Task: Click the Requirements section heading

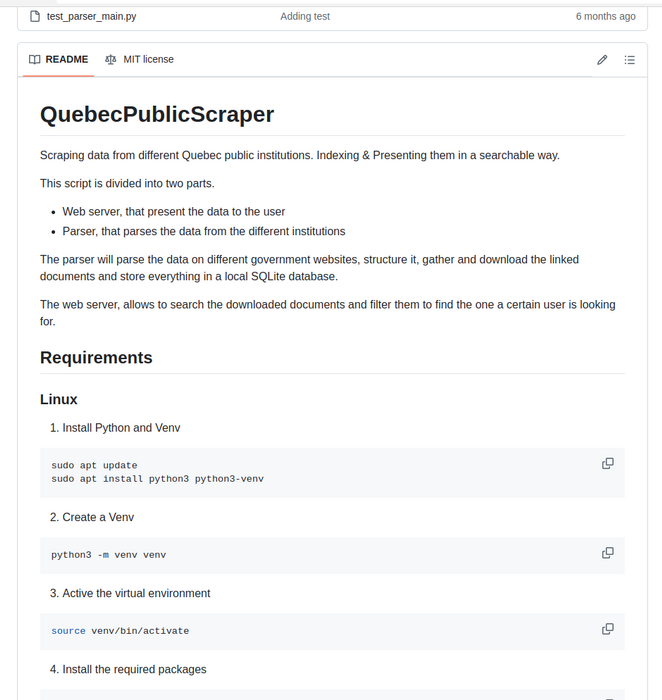Action: pyautogui.click(x=96, y=358)
